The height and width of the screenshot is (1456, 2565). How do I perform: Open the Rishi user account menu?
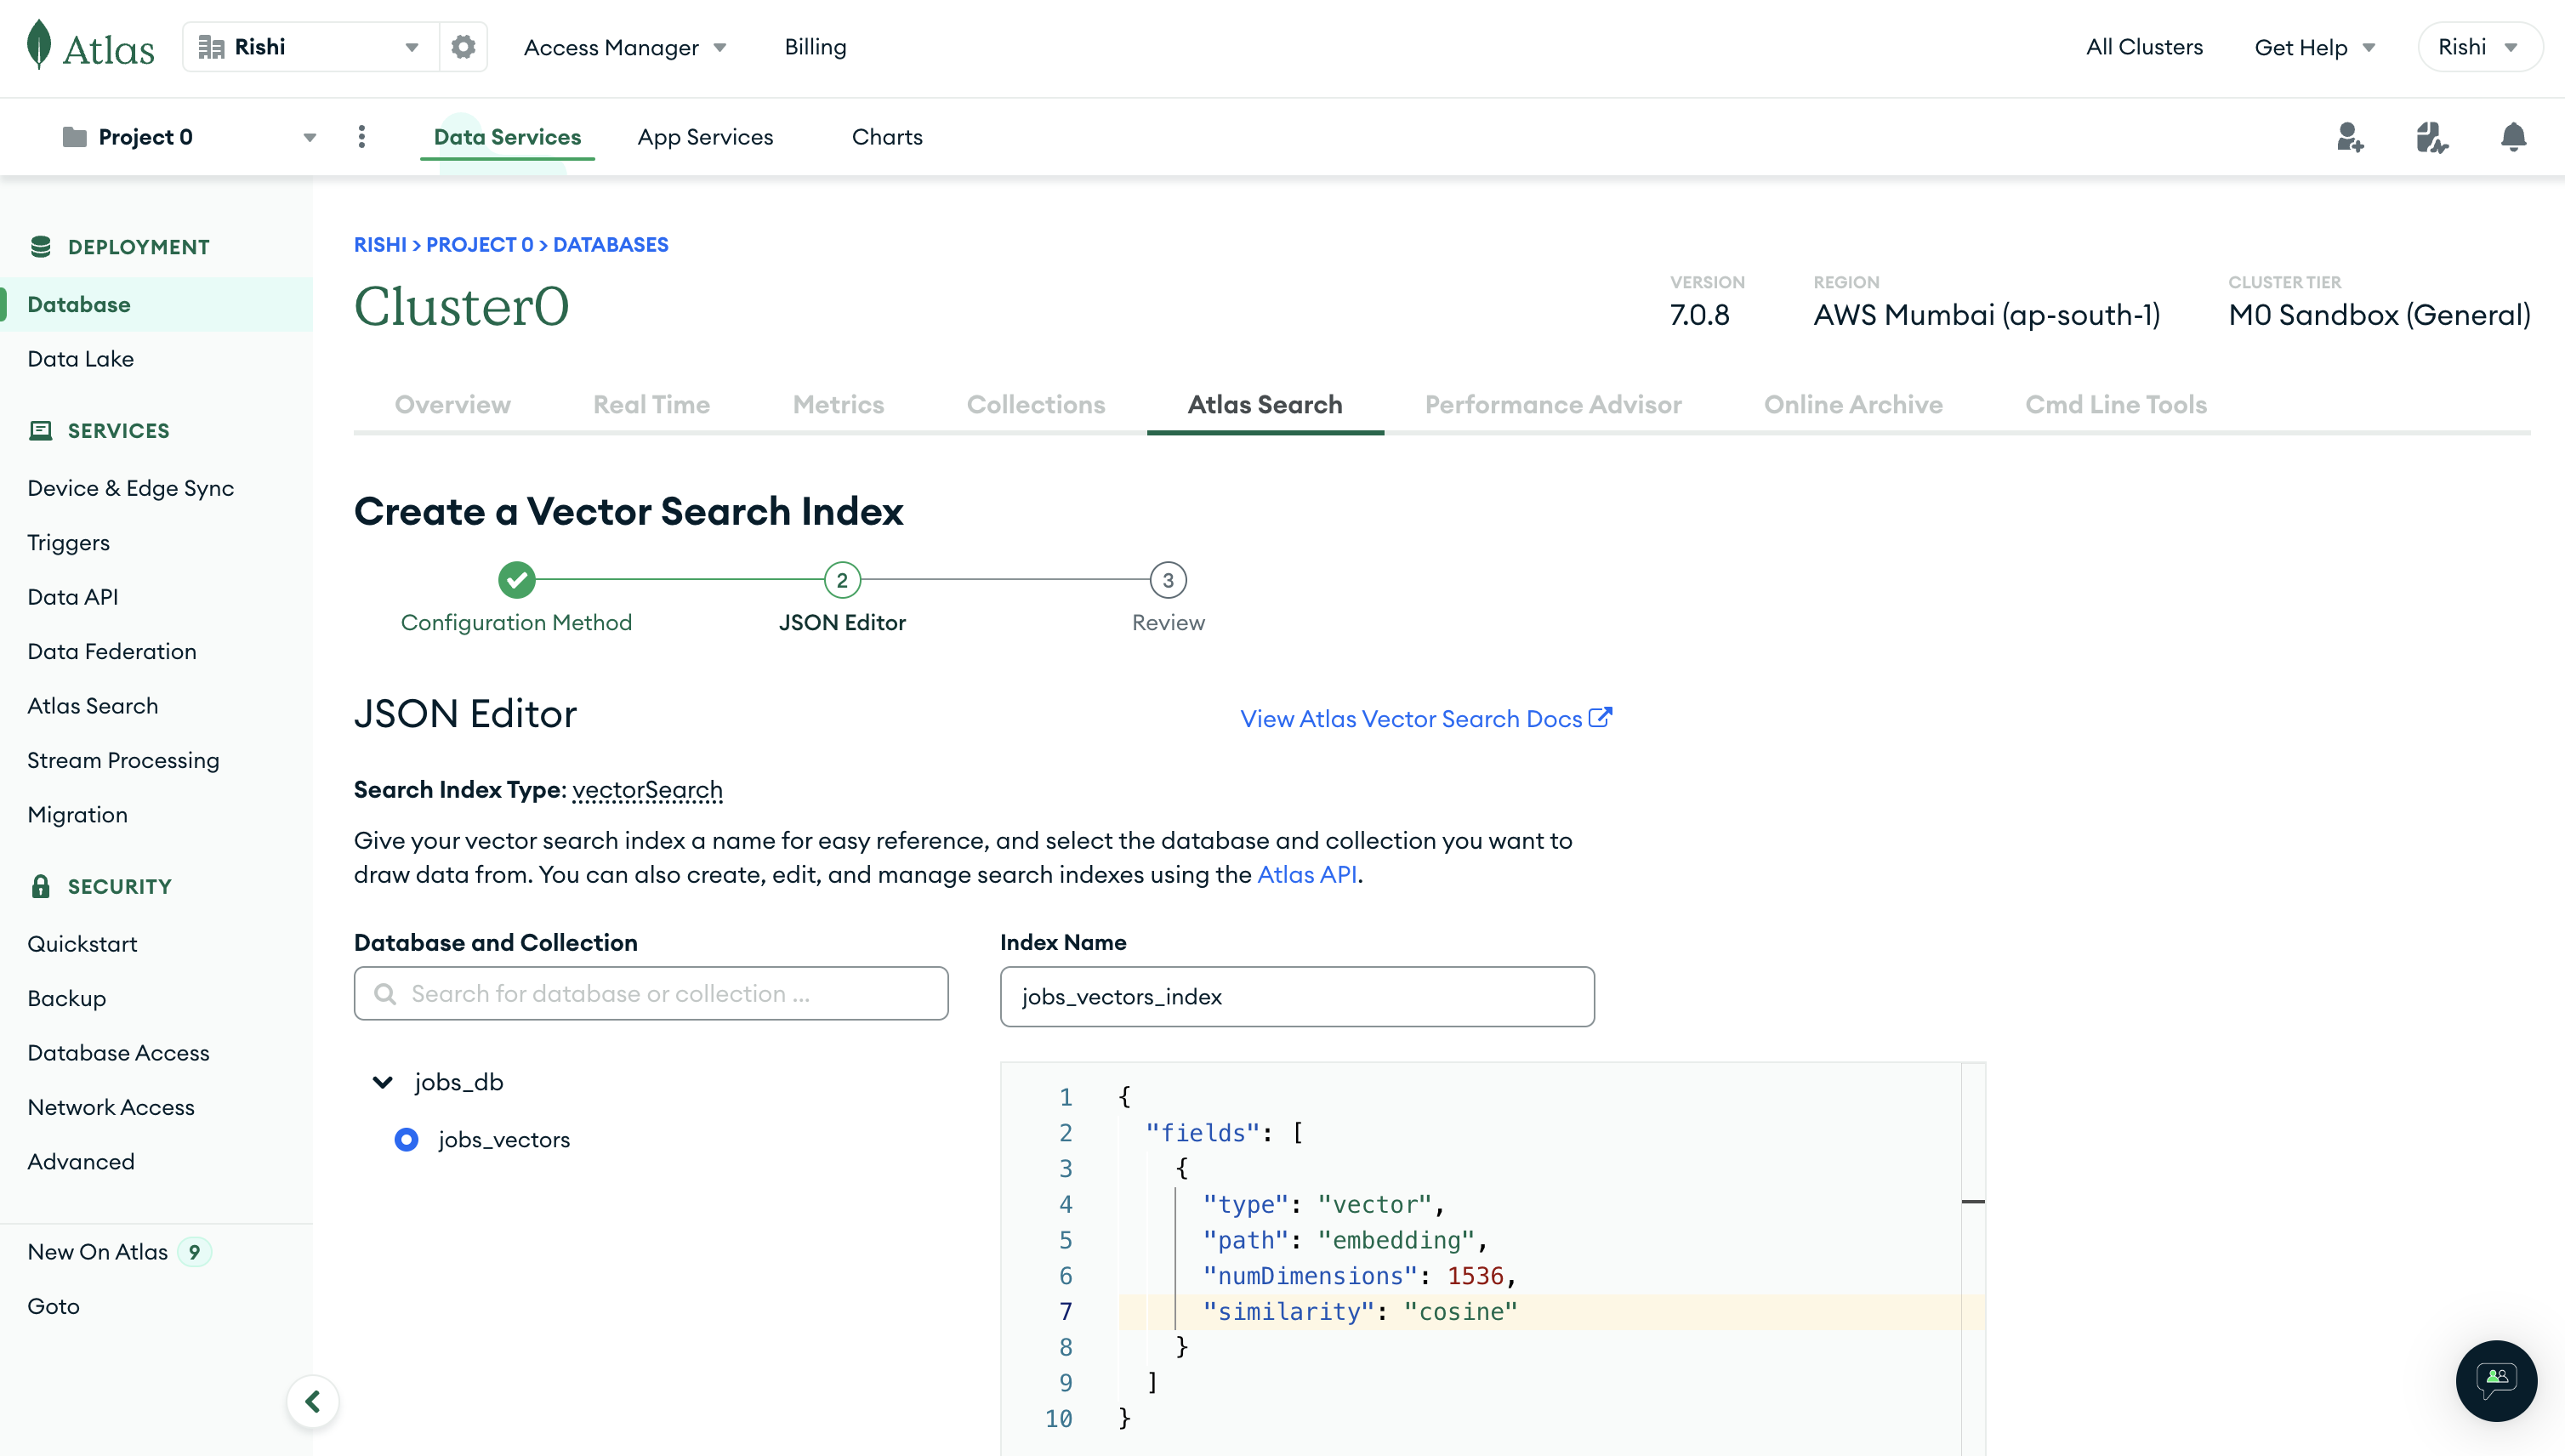pyautogui.click(x=2479, y=47)
